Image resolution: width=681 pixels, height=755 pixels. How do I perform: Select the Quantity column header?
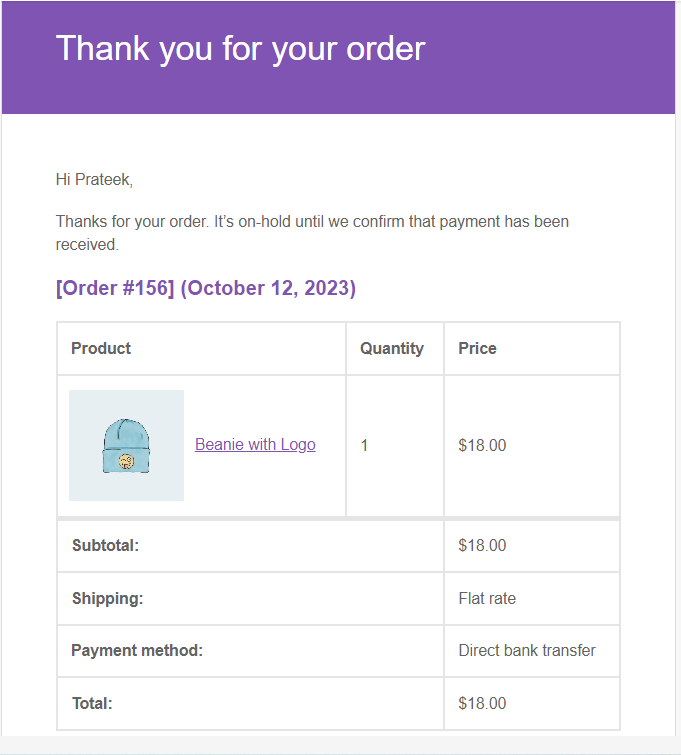pyautogui.click(x=392, y=348)
